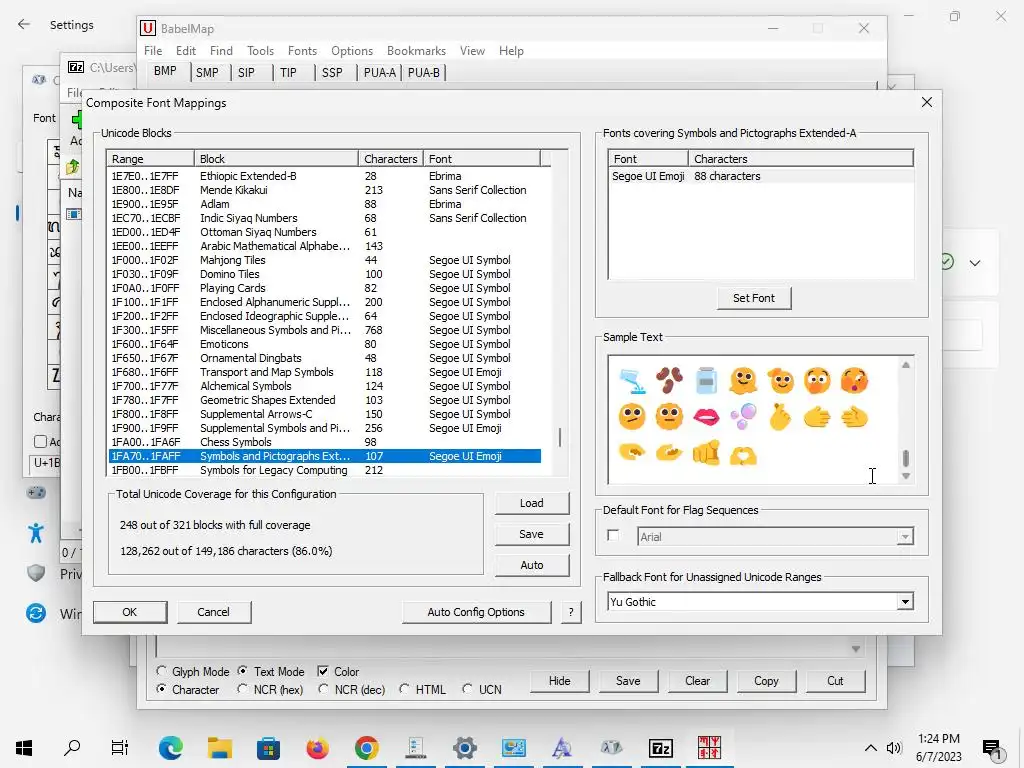Image resolution: width=1024 pixels, height=768 pixels.
Task: Select the NCR (hex) radio button
Action: pos(242,689)
